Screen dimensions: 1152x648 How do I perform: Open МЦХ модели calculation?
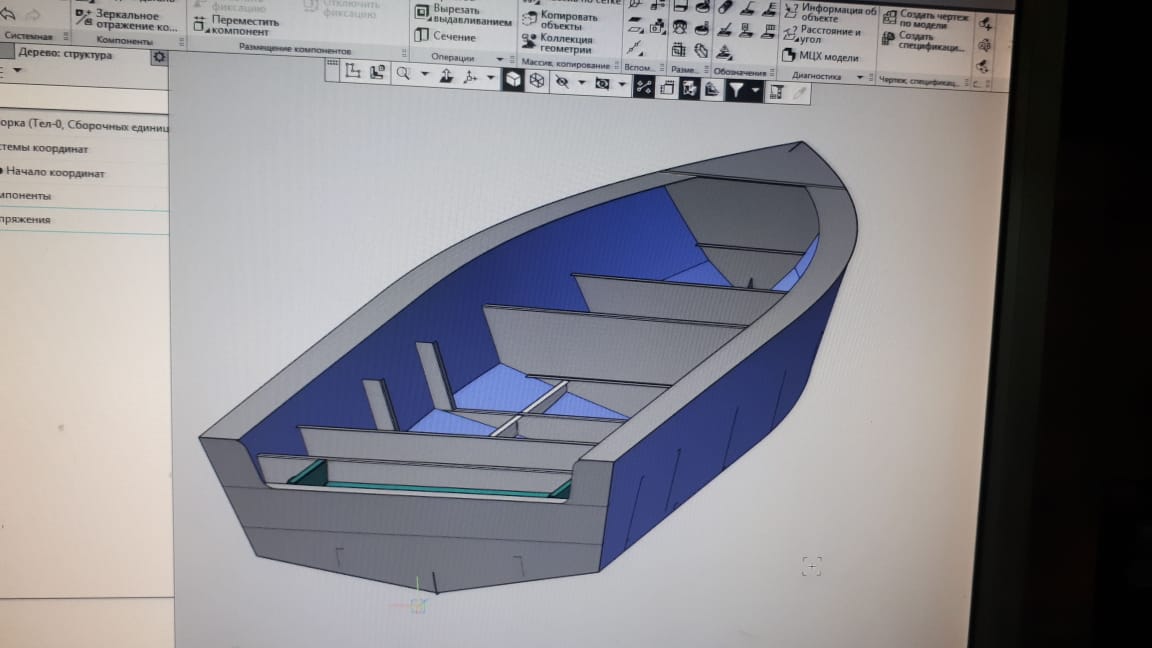click(820, 56)
